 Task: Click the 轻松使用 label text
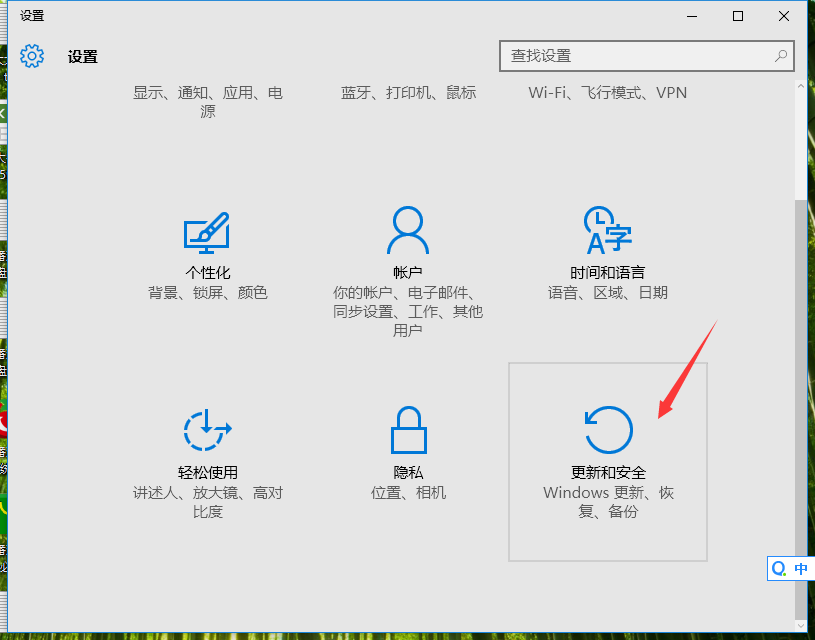pos(207,472)
